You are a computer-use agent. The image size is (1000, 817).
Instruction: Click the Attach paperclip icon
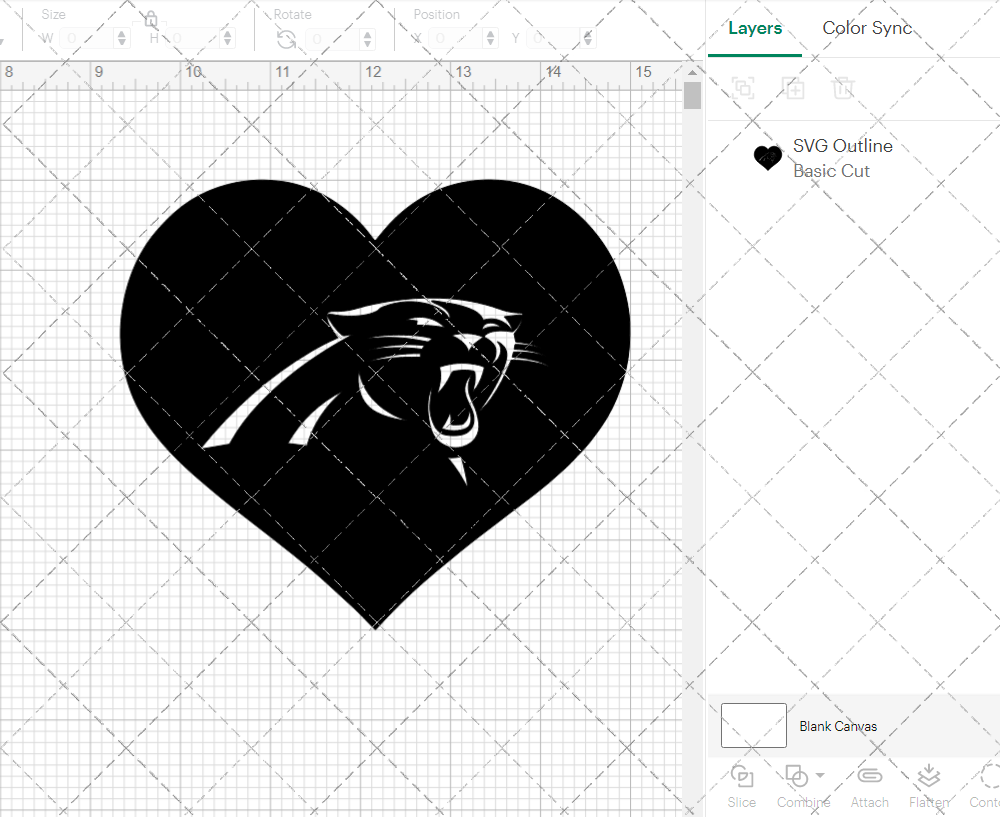(x=869, y=777)
